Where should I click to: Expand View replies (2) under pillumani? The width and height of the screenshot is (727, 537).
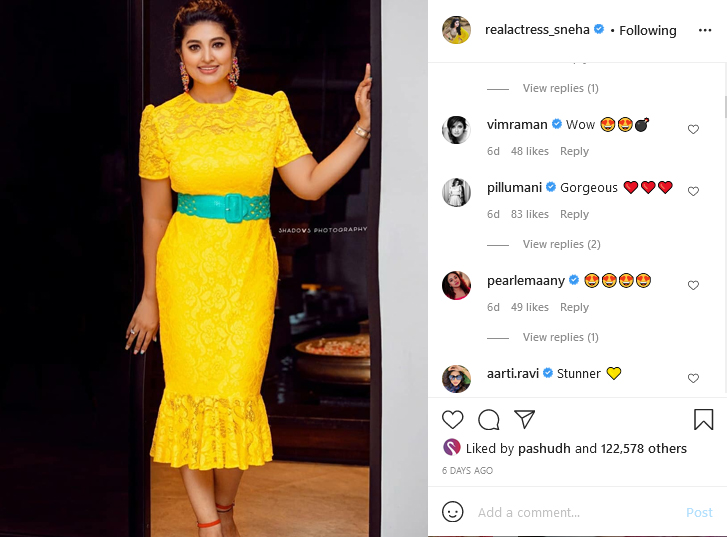pyautogui.click(x=561, y=244)
